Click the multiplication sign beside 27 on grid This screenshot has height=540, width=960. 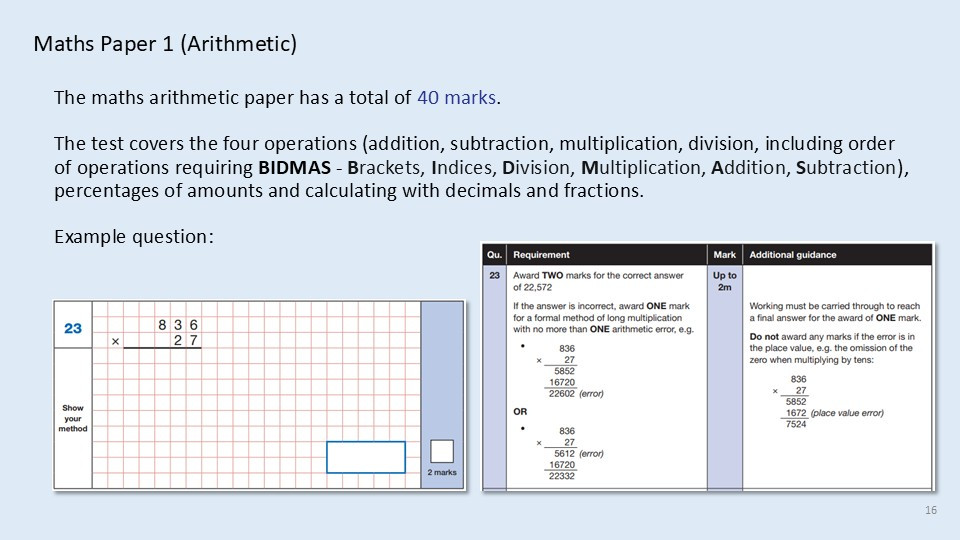click(x=115, y=341)
